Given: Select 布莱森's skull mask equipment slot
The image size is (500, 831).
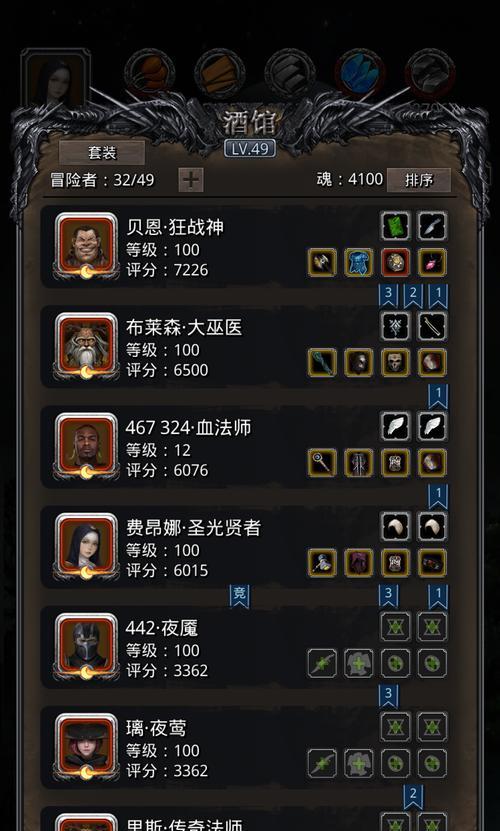Looking at the screenshot, I should click(395, 363).
